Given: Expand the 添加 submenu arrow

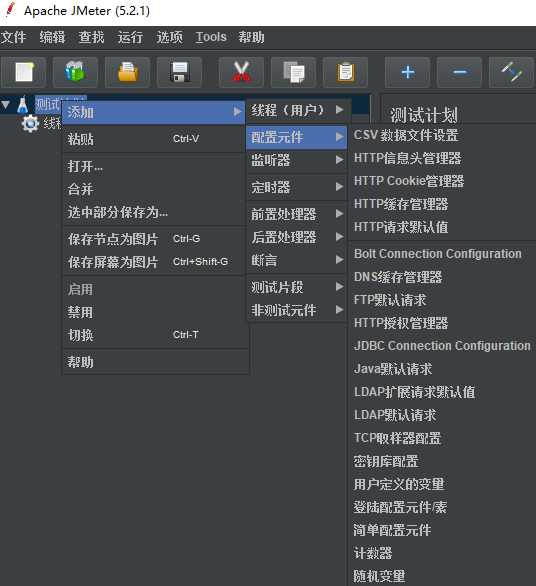Looking at the screenshot, I should click(237, 112).
